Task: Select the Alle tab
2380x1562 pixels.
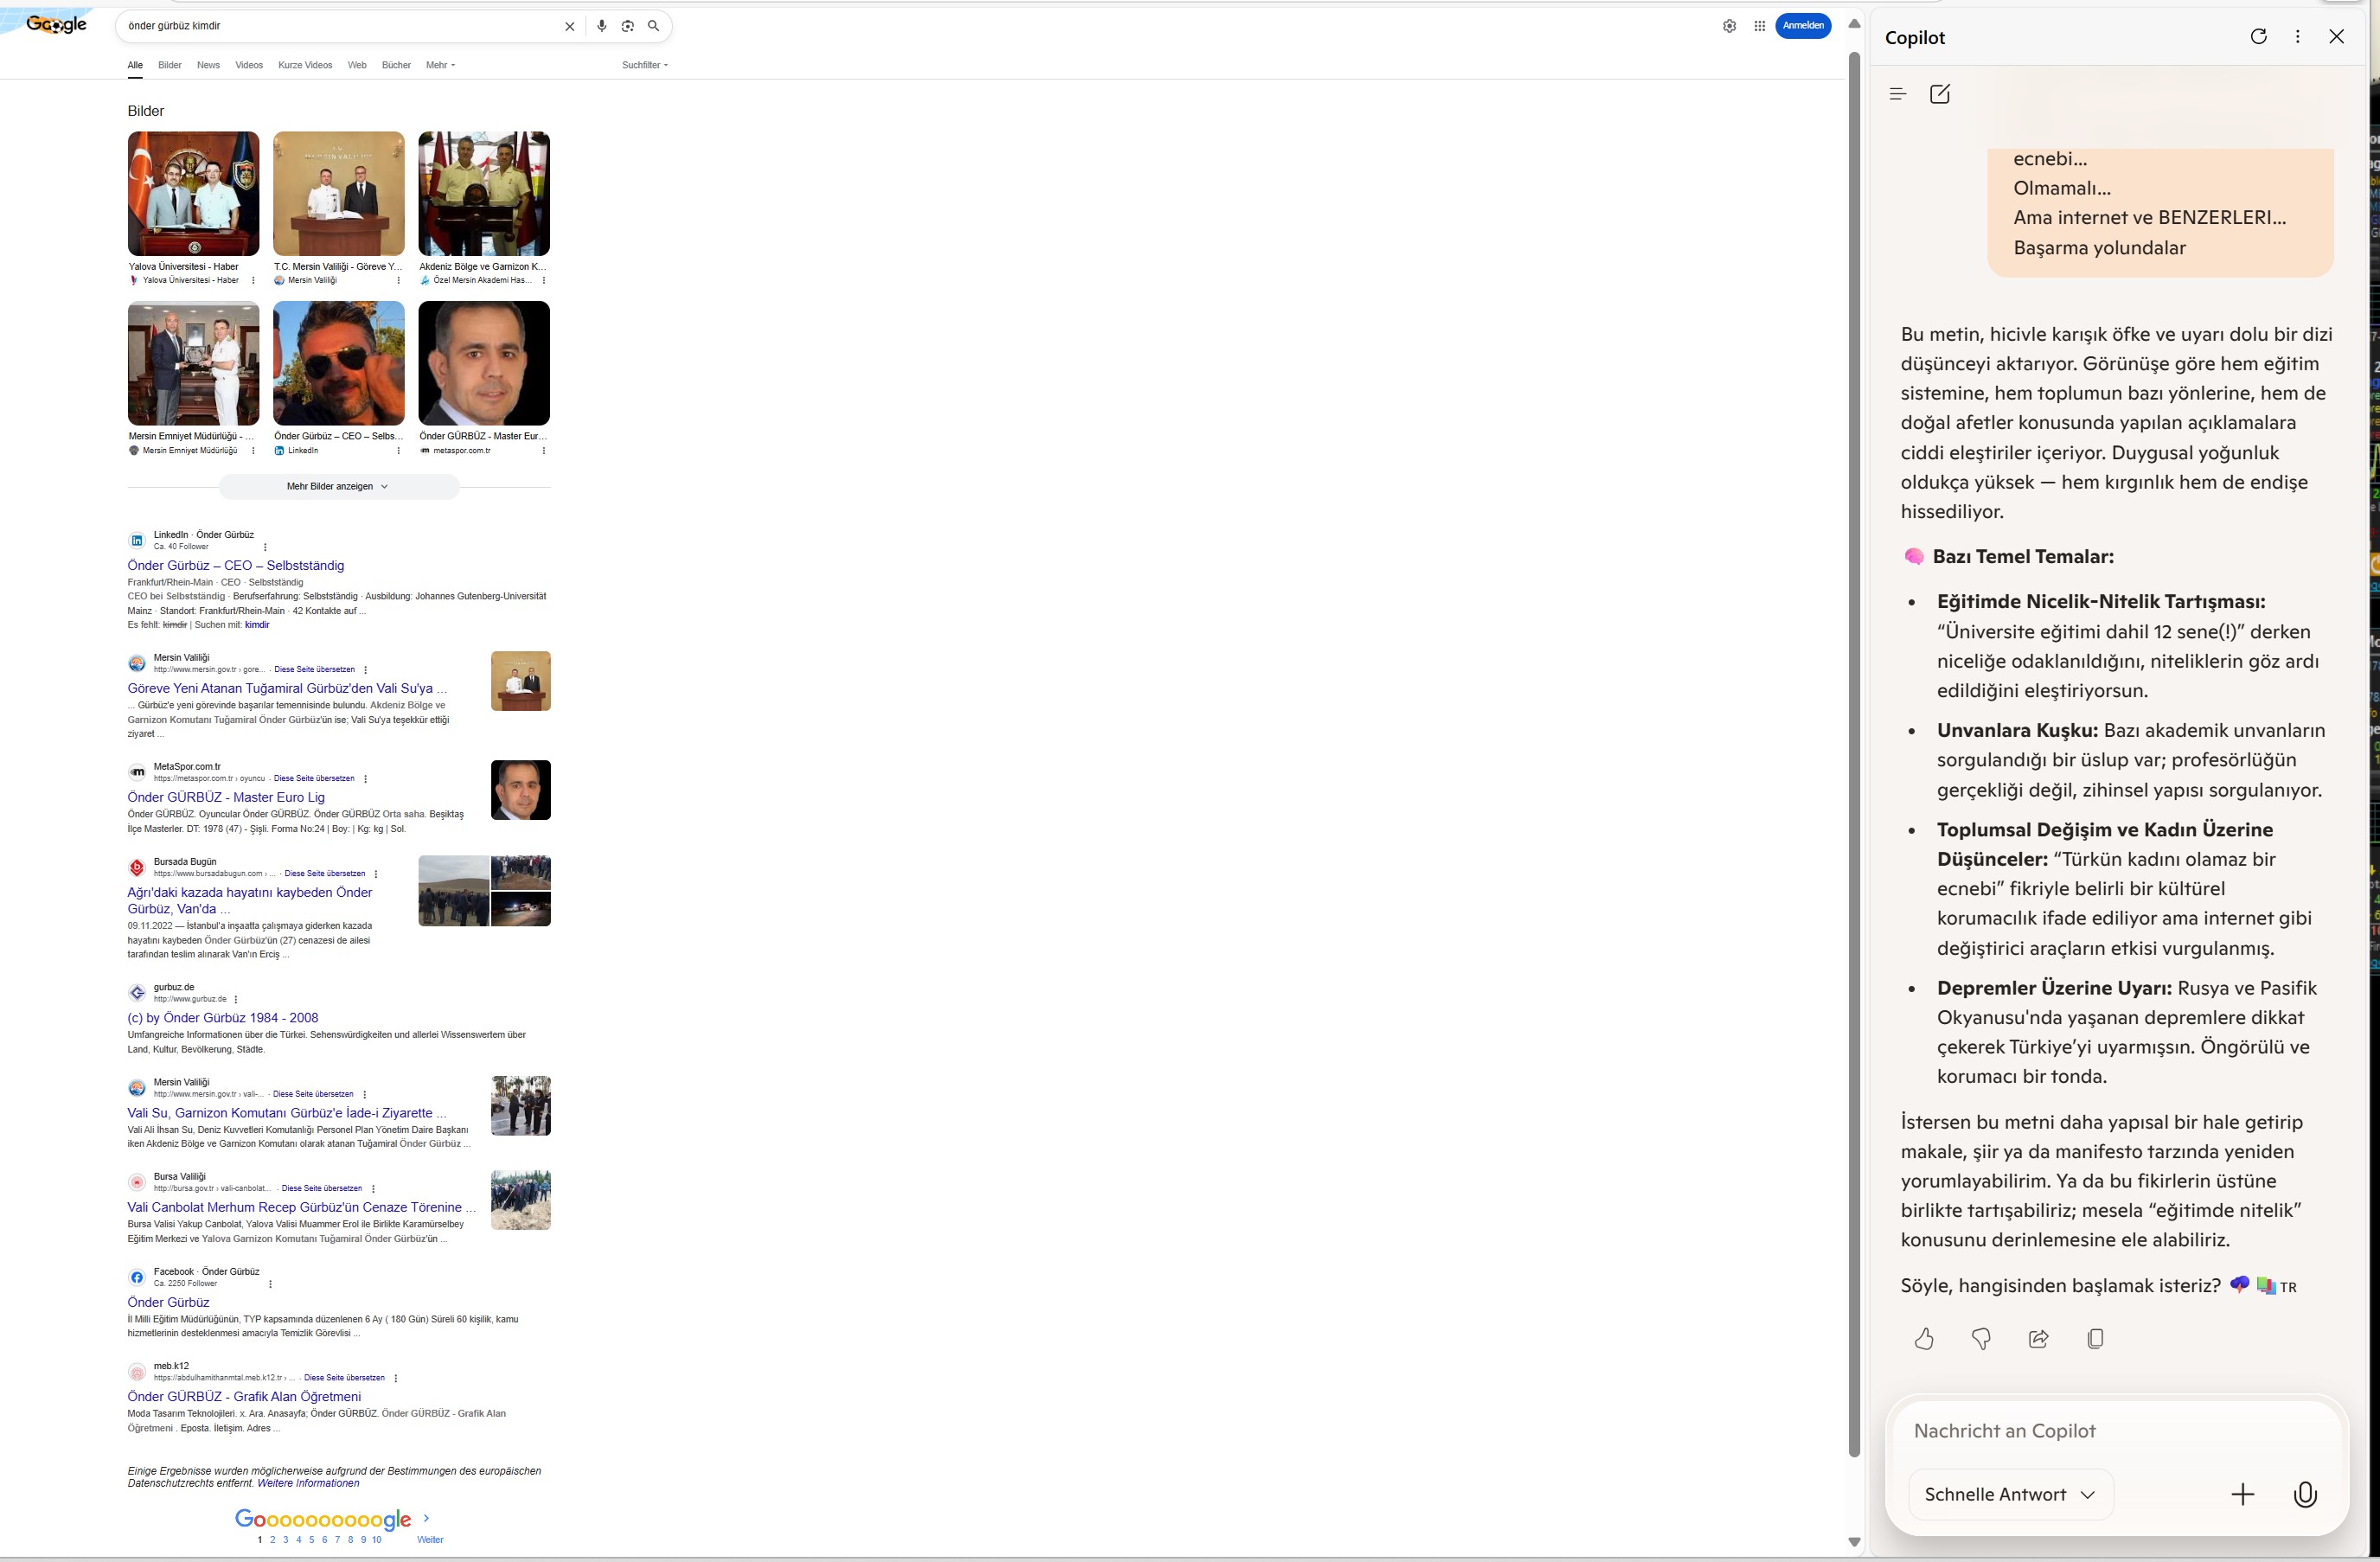Action: click(x=135, y=65)
